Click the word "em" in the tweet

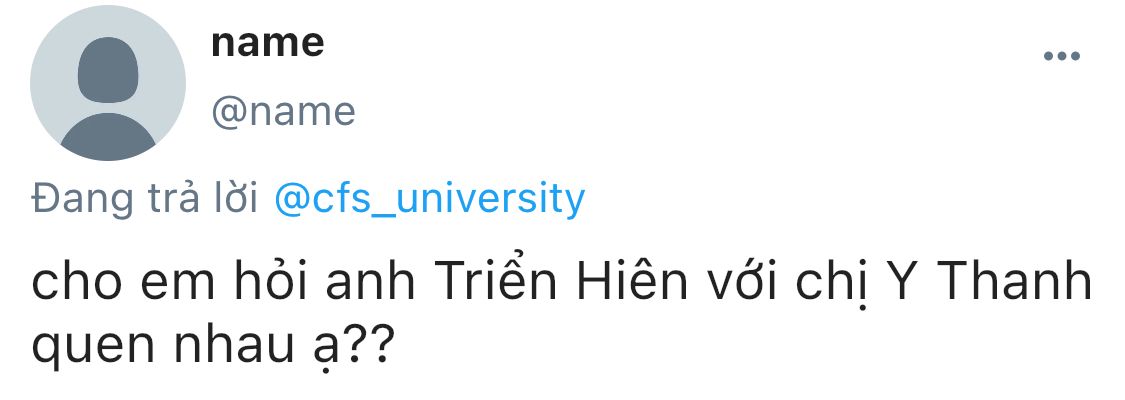click(x=167, y=284)
